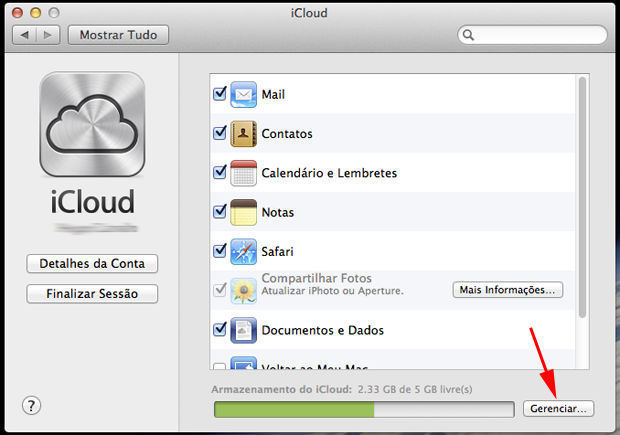Image resolution: width=620 pixels, height=435 pixels.
Task: Click the Mostrar Tudo button
Action: click(x=118, y=35)
